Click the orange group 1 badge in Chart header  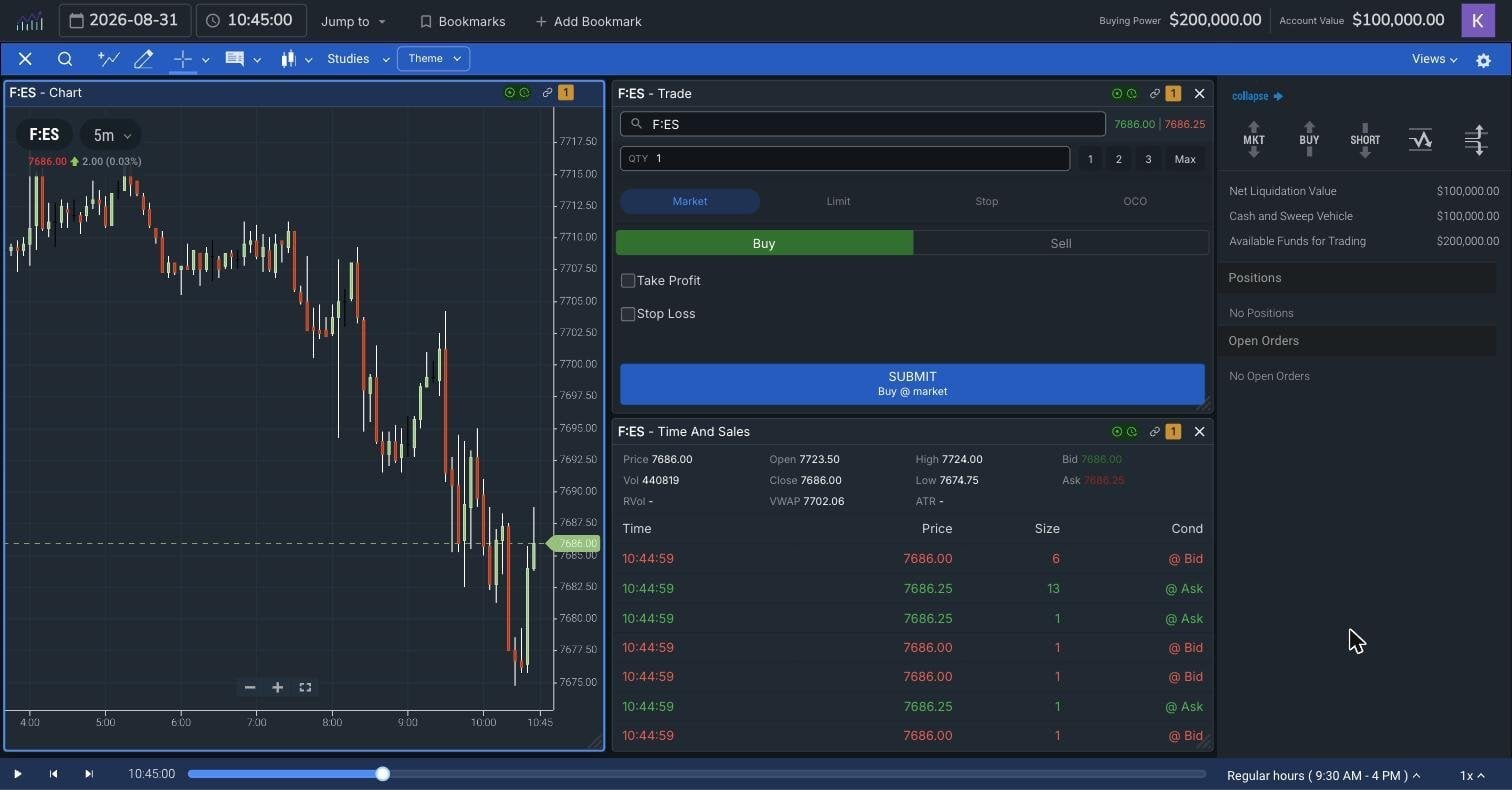pos(566,93)
